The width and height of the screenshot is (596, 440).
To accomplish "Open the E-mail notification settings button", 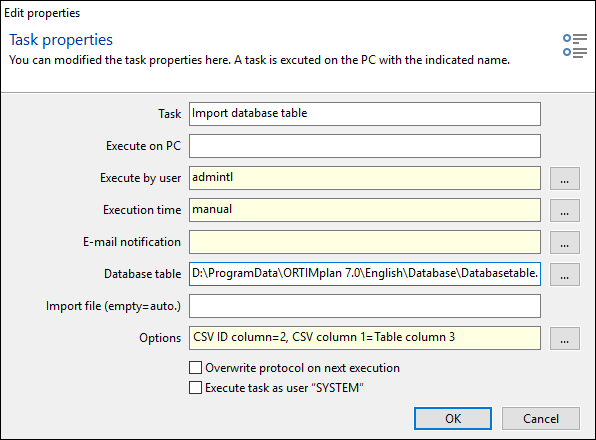I will click(x=564, y=242).
